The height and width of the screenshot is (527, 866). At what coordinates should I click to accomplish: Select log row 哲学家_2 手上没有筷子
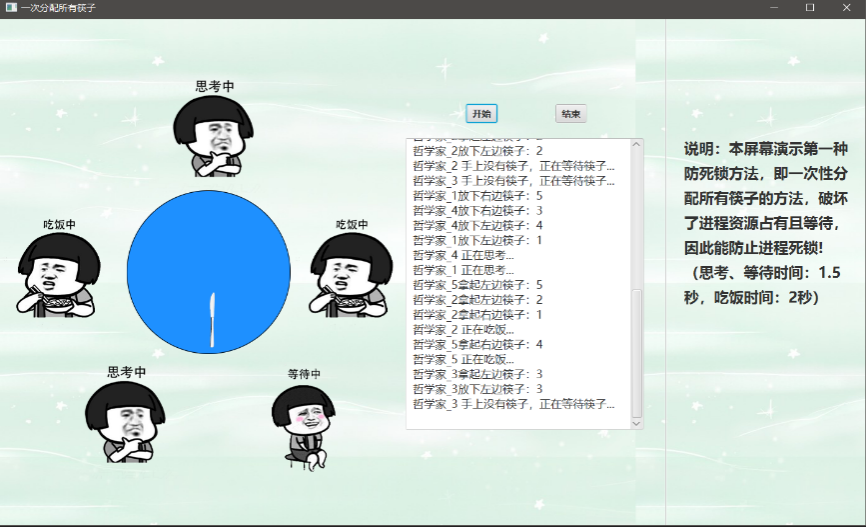[514, 166]
